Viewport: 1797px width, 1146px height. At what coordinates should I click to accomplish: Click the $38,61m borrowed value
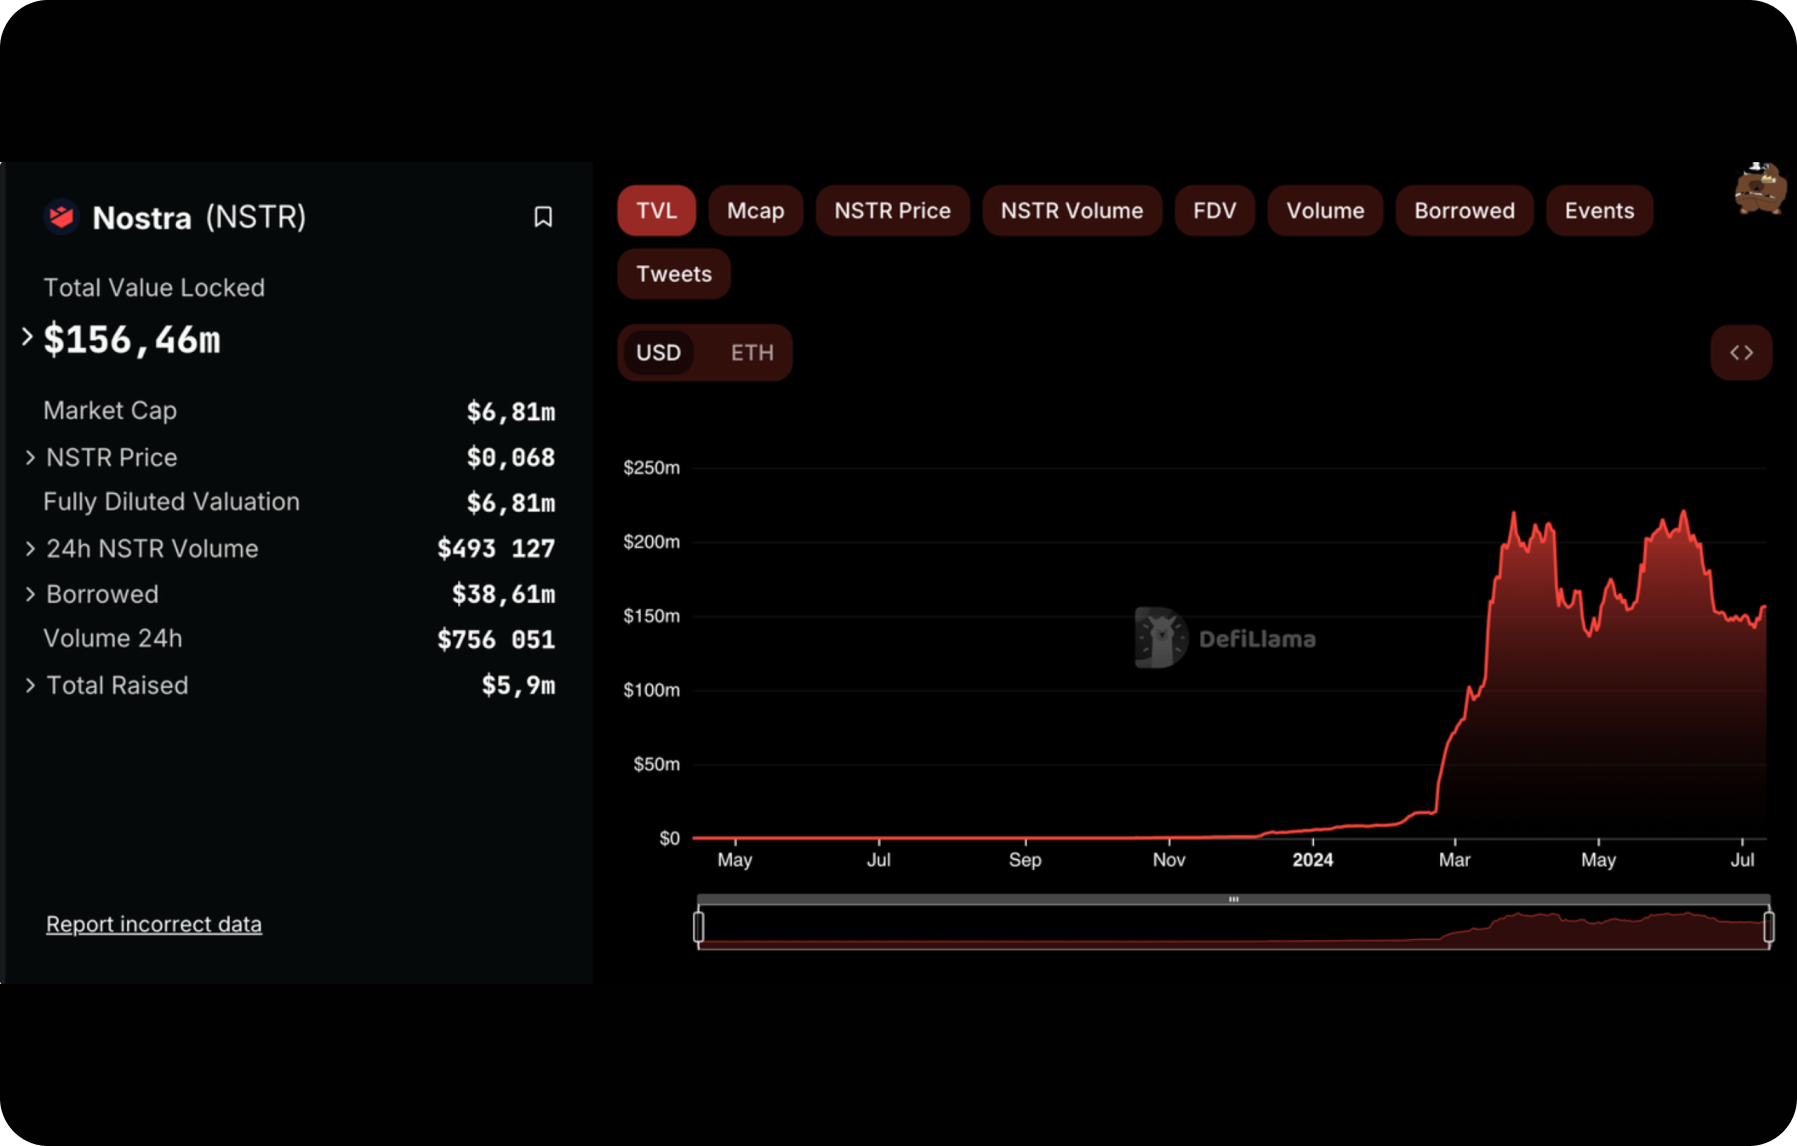(504, 594)
